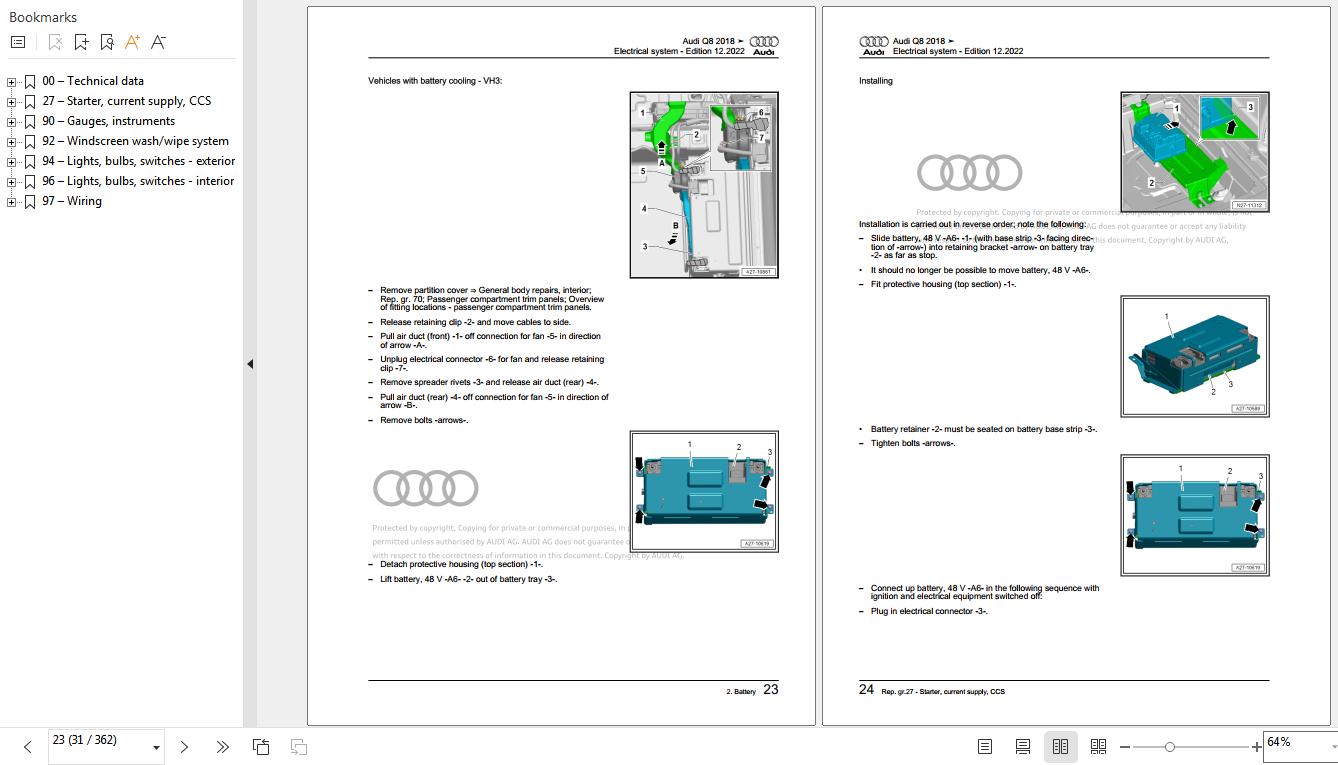Click the 'Installing' heading on page 24
Image resolution: width=1338 pixels, height=765 pixels.
[876, 81]
